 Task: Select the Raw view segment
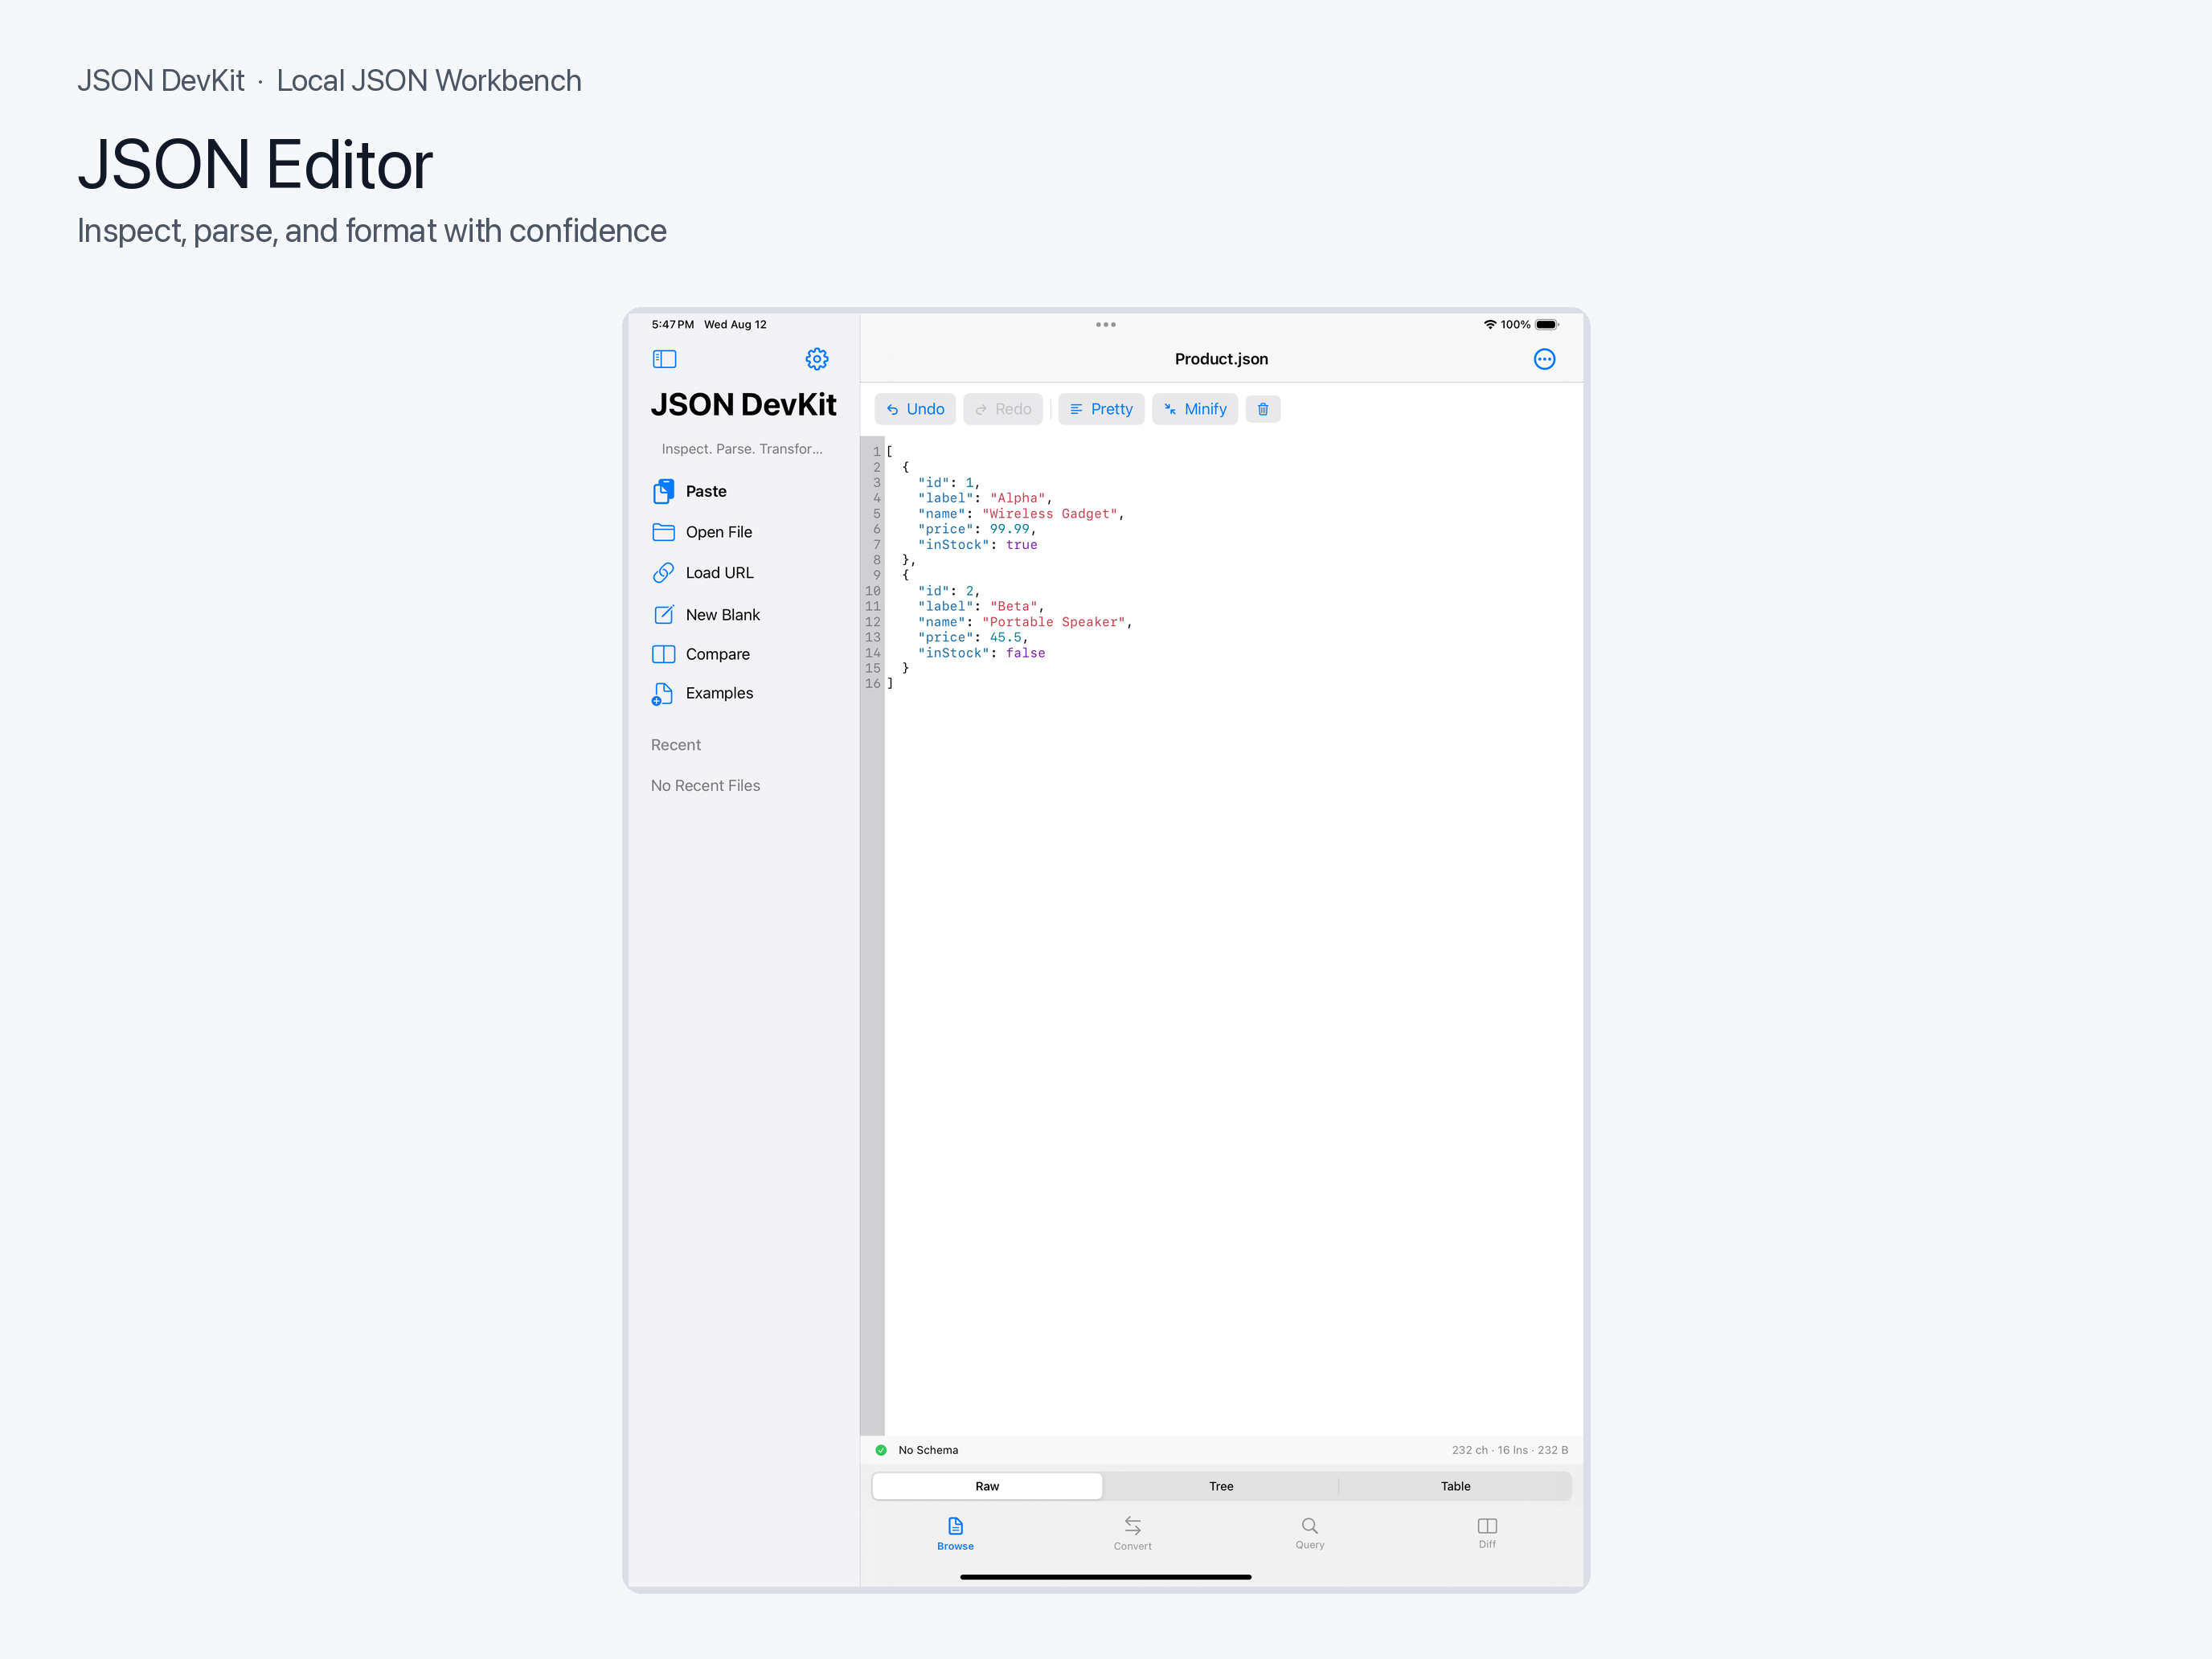(x=987, y=1486)
